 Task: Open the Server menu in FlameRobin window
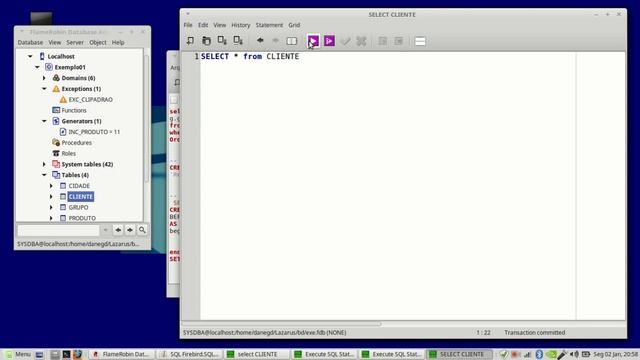click(75, 42)
